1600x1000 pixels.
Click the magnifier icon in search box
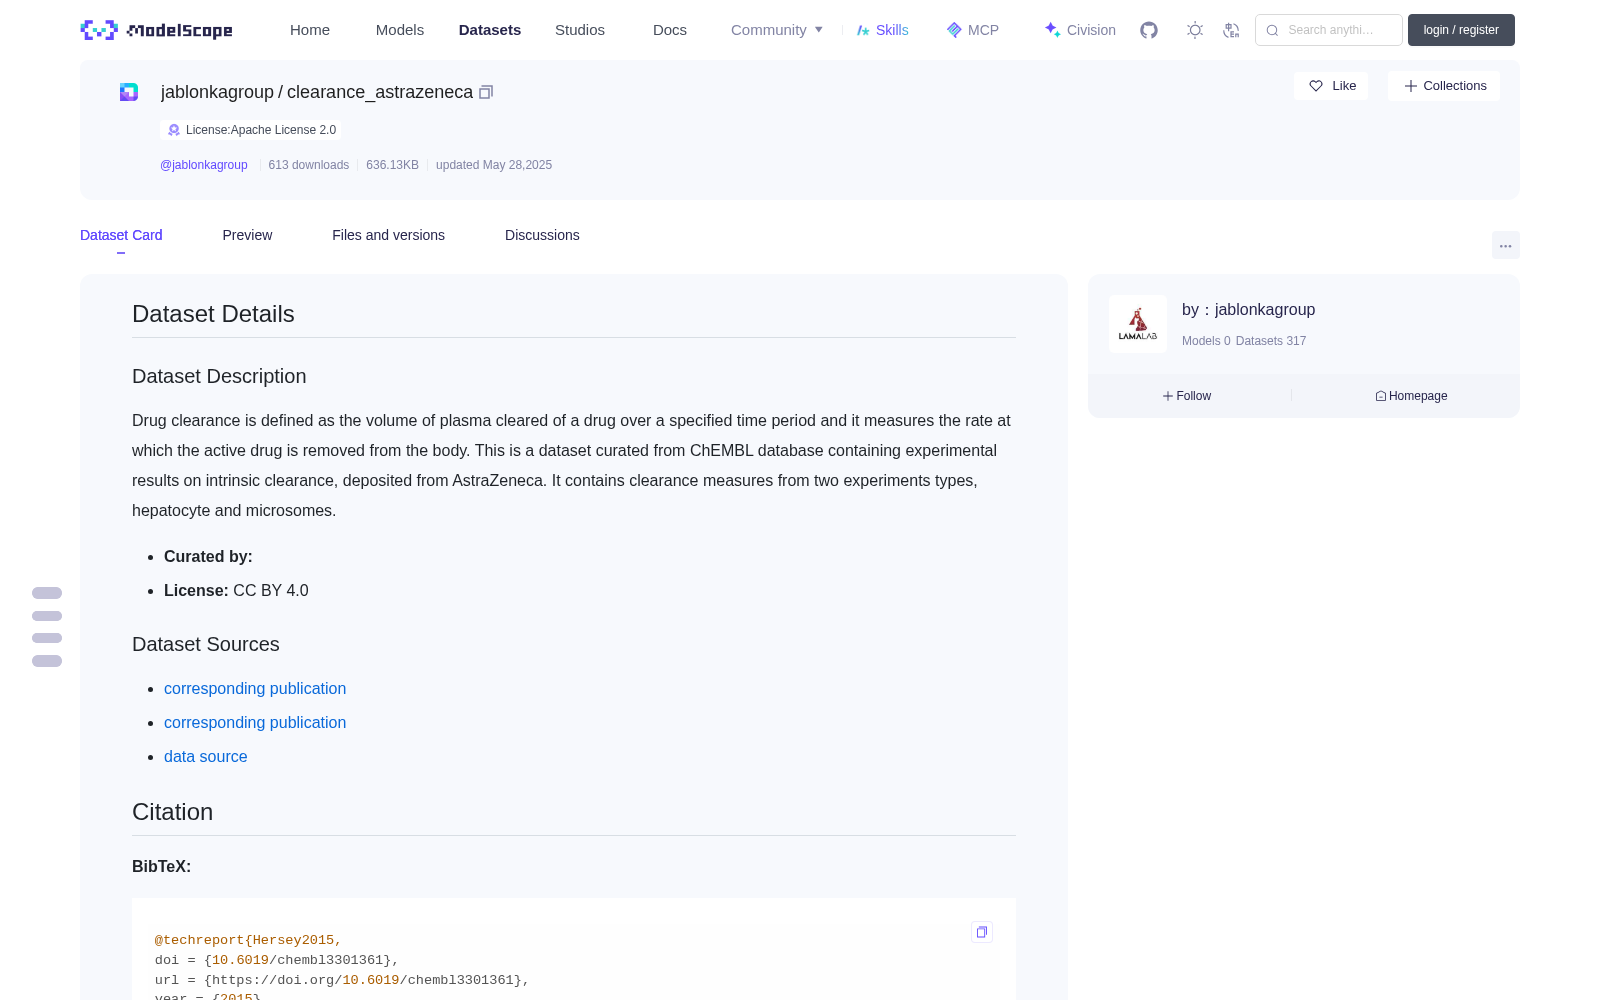pos(1272,30)
